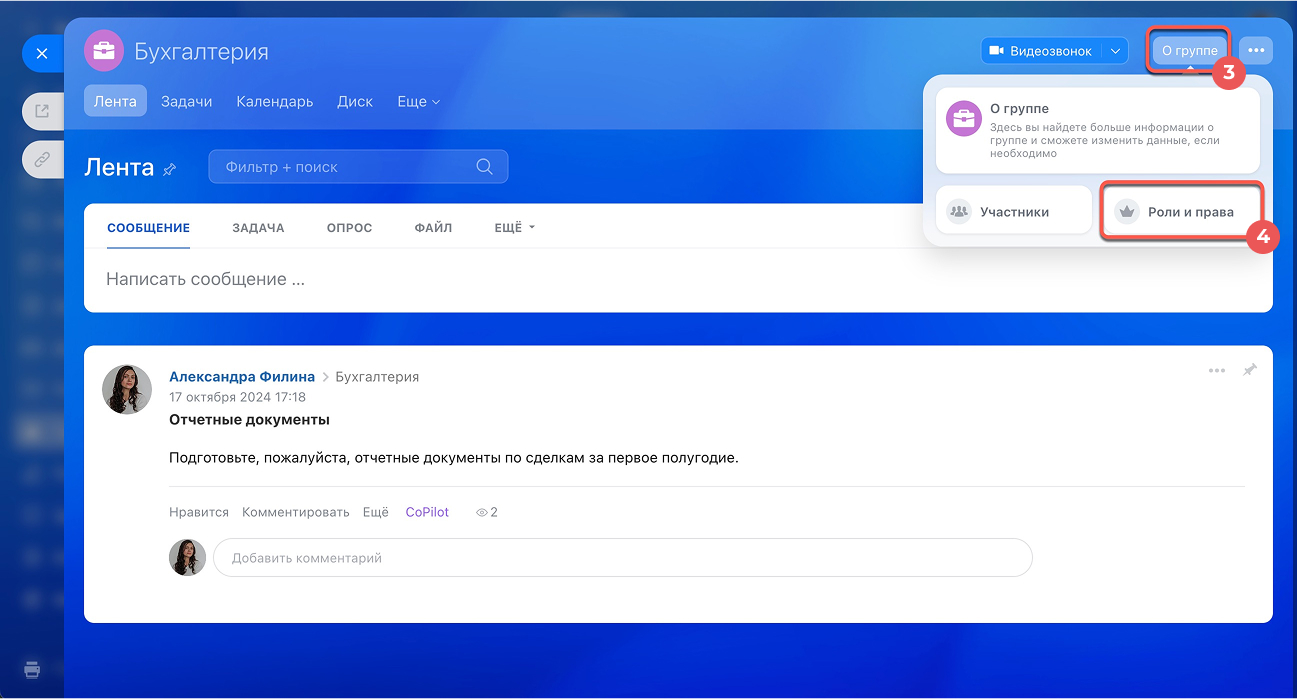Expand the Видеозвонок dropdown arrow

coord(1115,51)
